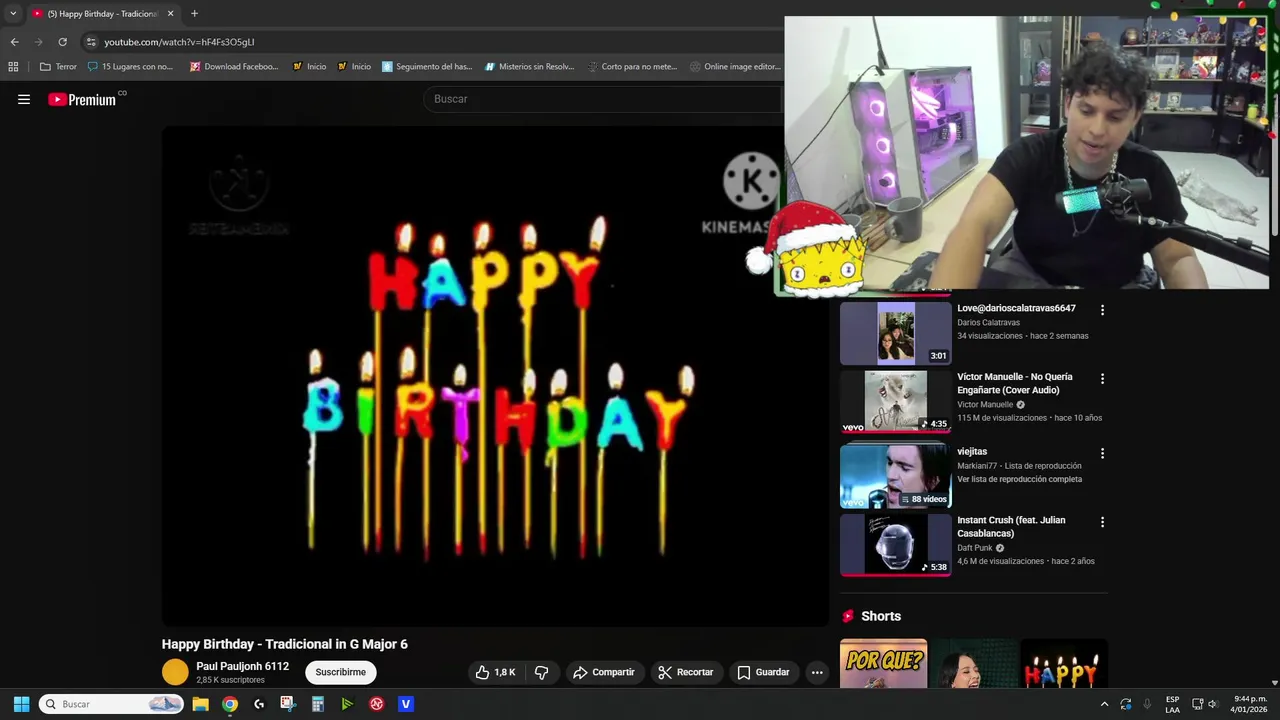Image resolution: width=1280 pixels, height=720 pixels.
Task: Open the Misterios sin Resolv... bookmark
Action: click(x=530, y=67)
